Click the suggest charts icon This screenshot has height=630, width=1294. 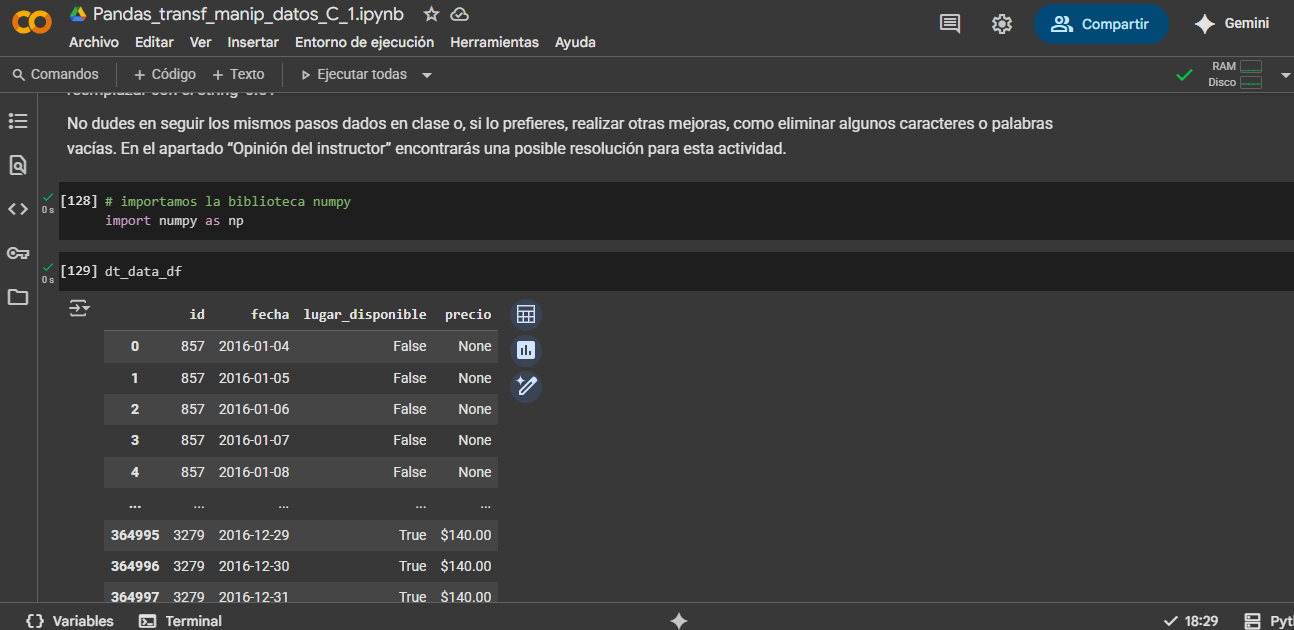[x=526, y=350]
